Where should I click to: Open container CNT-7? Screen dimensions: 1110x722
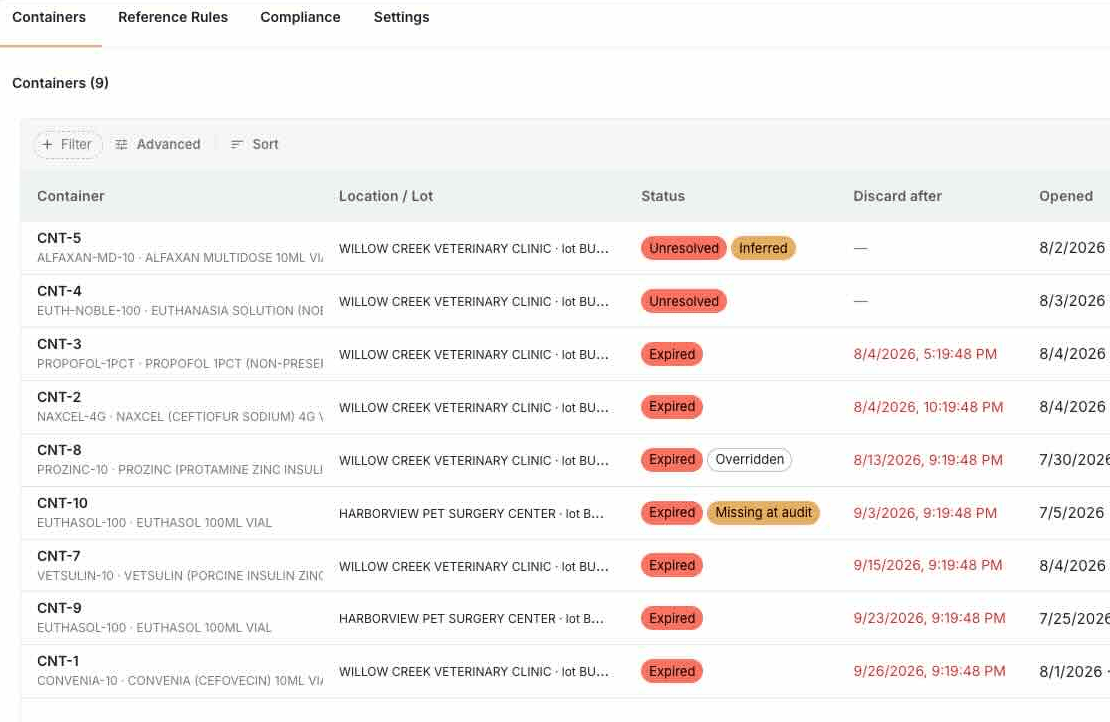[x=59, y=556]
